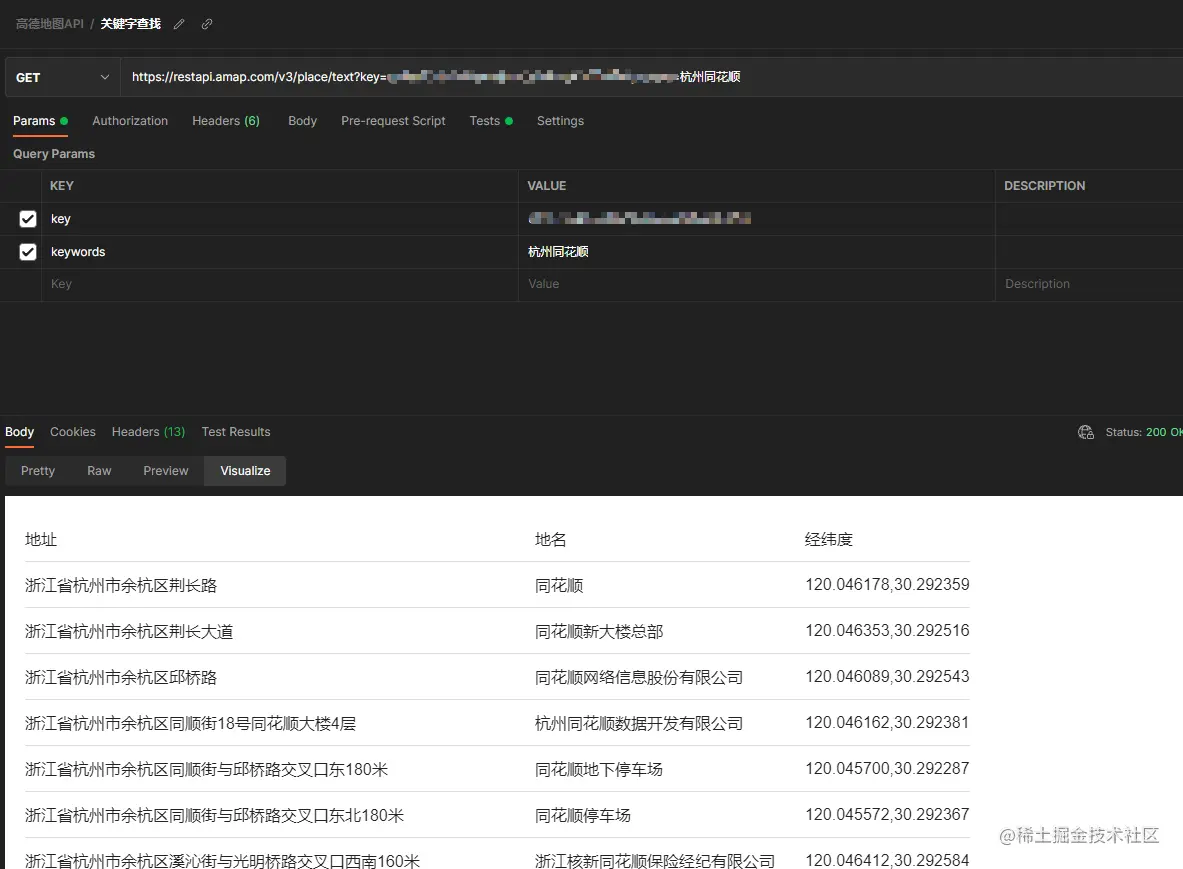Open the Tests tab
Viewport: 1183px width, 869px height.
coord(490,121)
